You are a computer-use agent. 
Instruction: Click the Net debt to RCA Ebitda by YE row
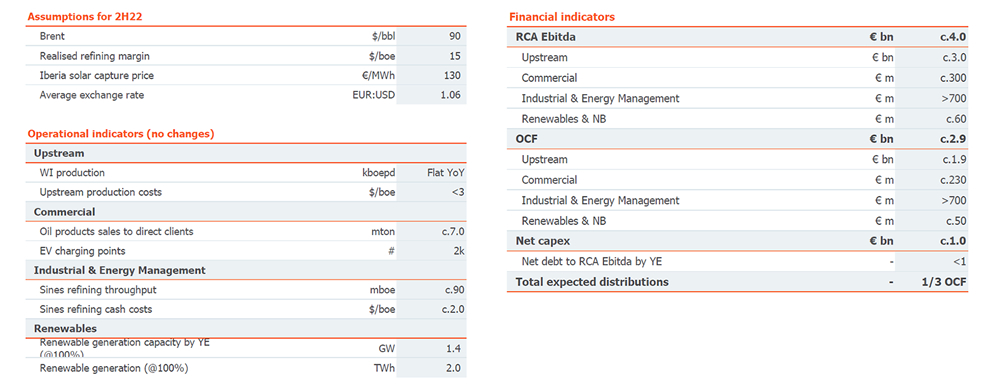click(737, 261)
